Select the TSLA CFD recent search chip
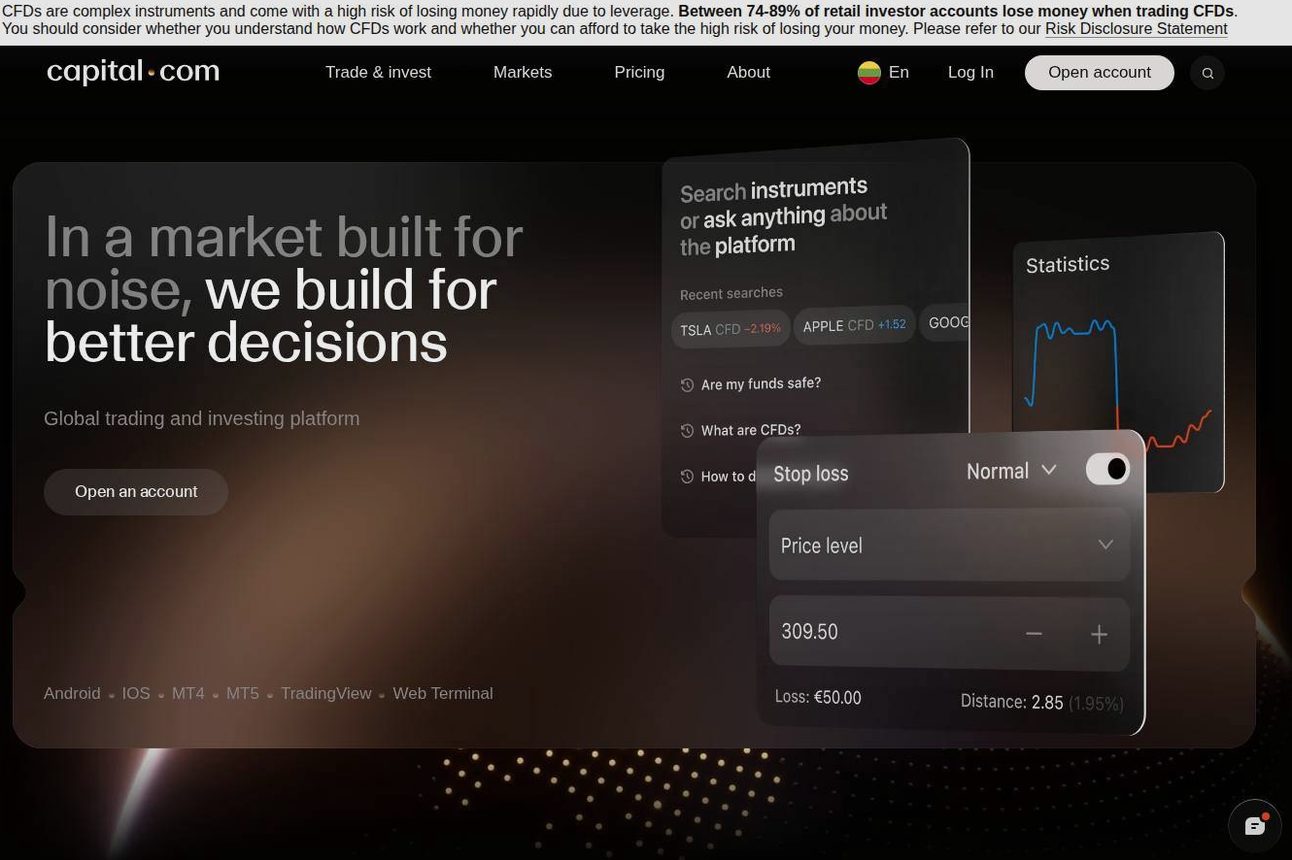 click(x=730, y=329)
